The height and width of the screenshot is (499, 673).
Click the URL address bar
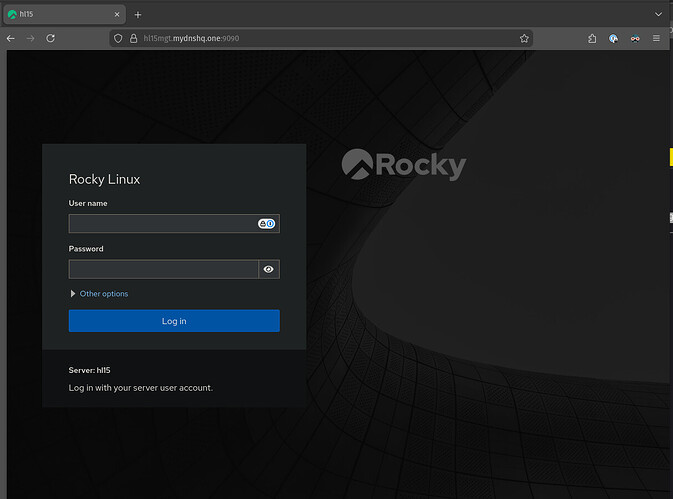[x=320, y=38]
